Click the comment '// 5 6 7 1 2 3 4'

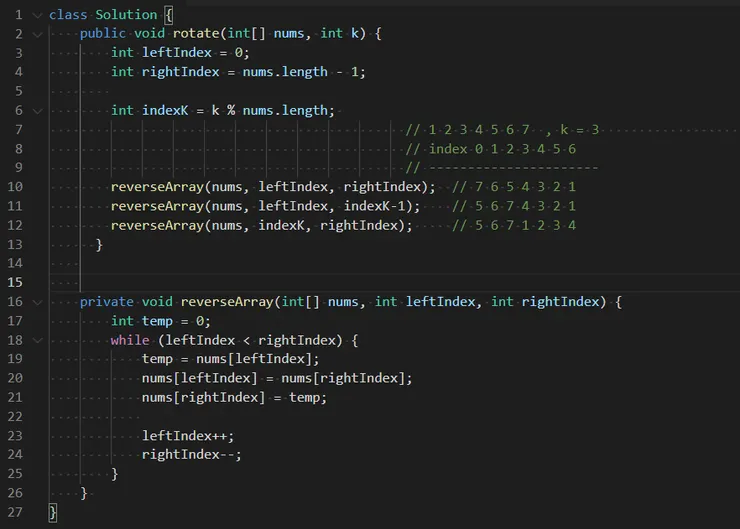[x=514, y=226]
